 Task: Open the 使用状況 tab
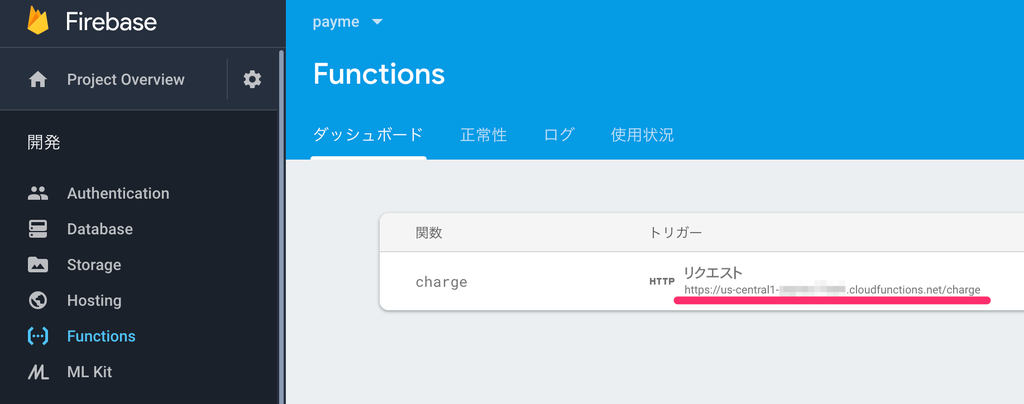[x=642, y=135]
